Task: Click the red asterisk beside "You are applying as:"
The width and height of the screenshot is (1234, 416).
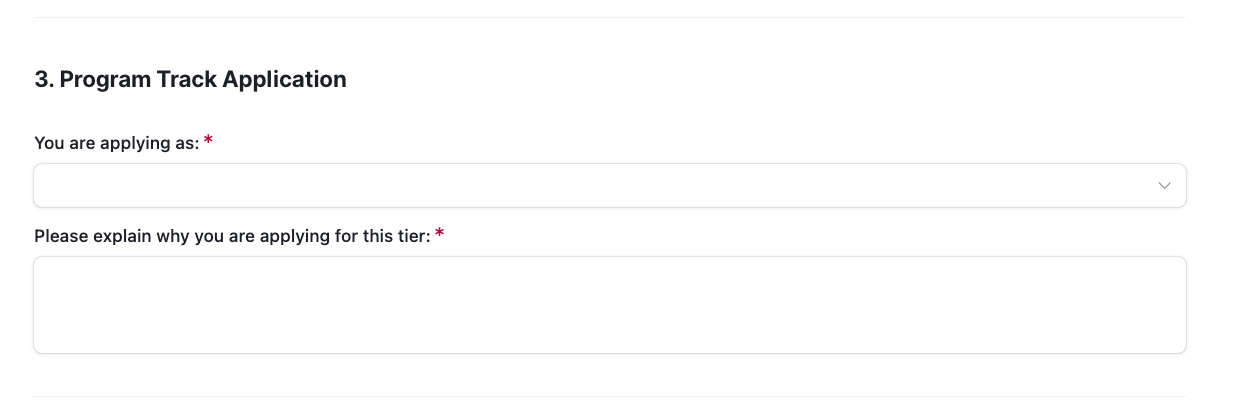Action: 208,142
